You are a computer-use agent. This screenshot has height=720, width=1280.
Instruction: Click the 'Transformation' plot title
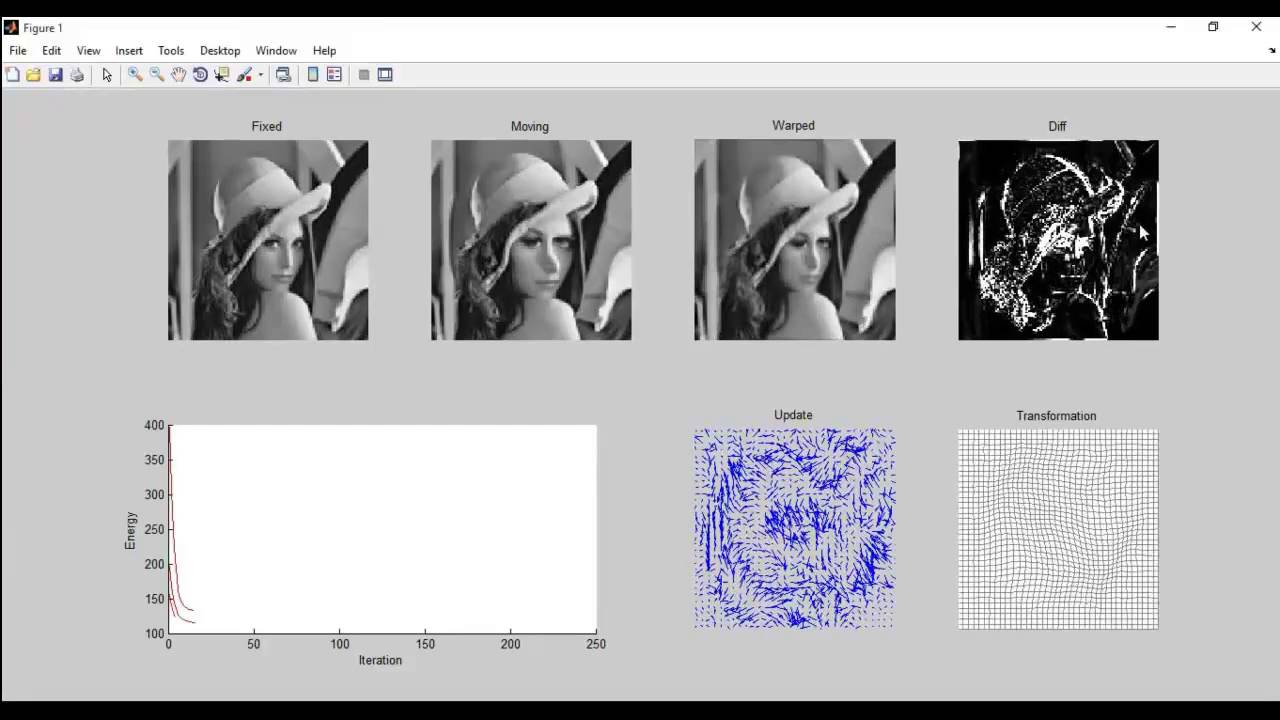pos(1056,416)
